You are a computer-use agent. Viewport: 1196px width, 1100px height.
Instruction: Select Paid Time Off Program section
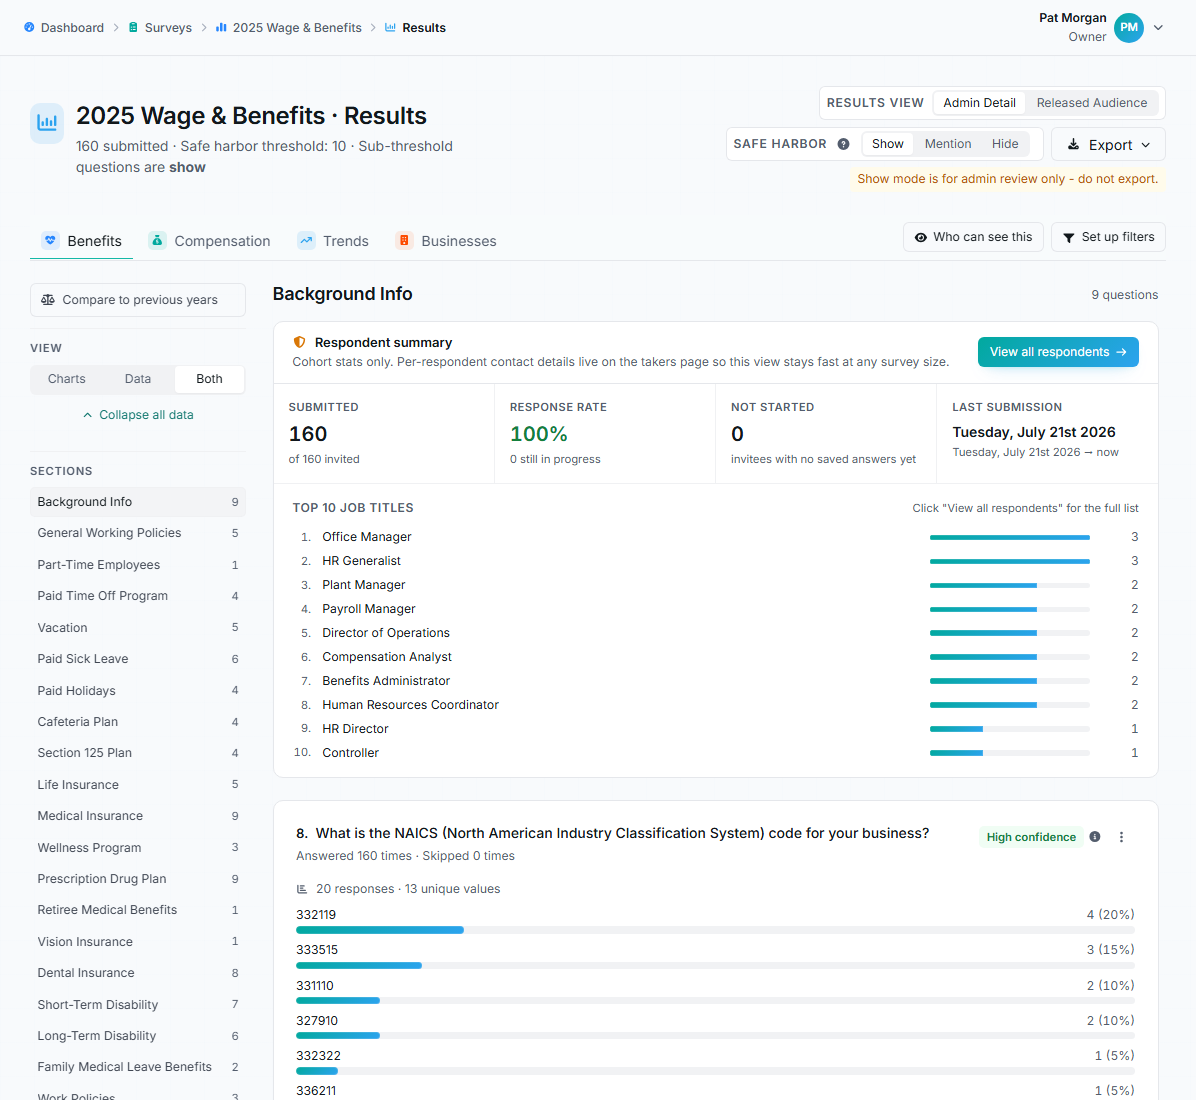(x=138, y=596)
